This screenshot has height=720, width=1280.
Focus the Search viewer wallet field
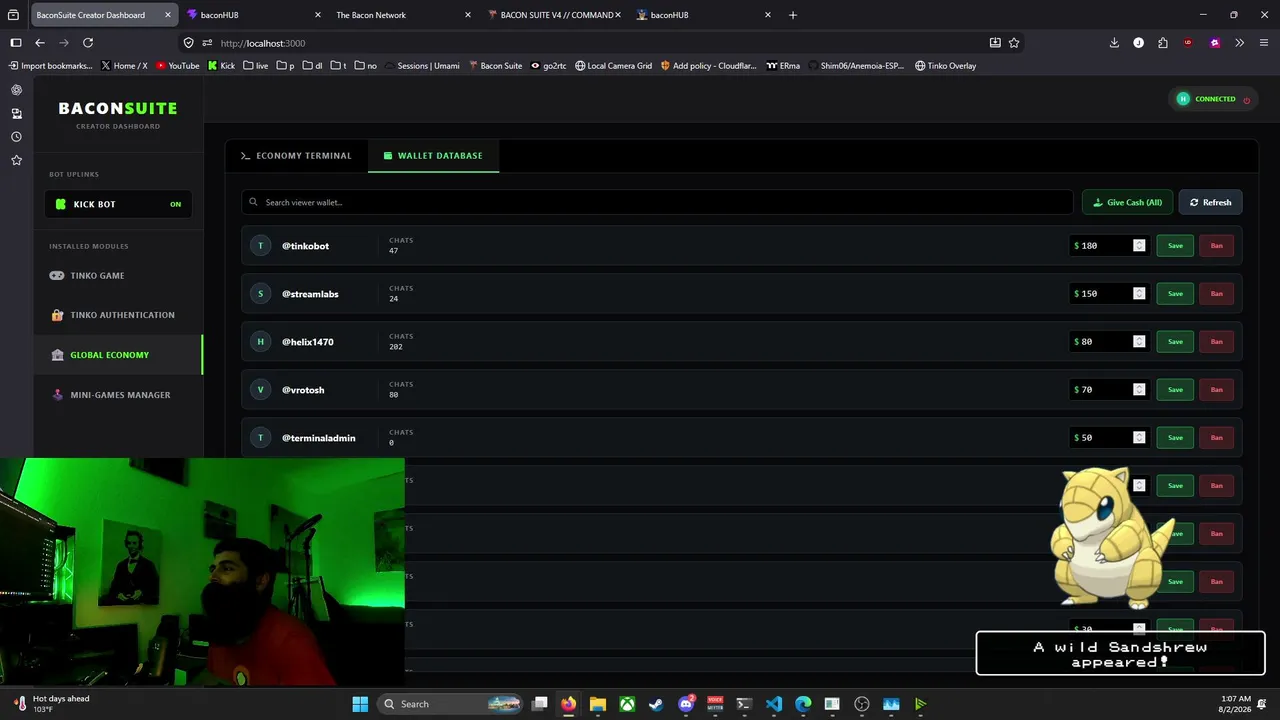point(657,202)
